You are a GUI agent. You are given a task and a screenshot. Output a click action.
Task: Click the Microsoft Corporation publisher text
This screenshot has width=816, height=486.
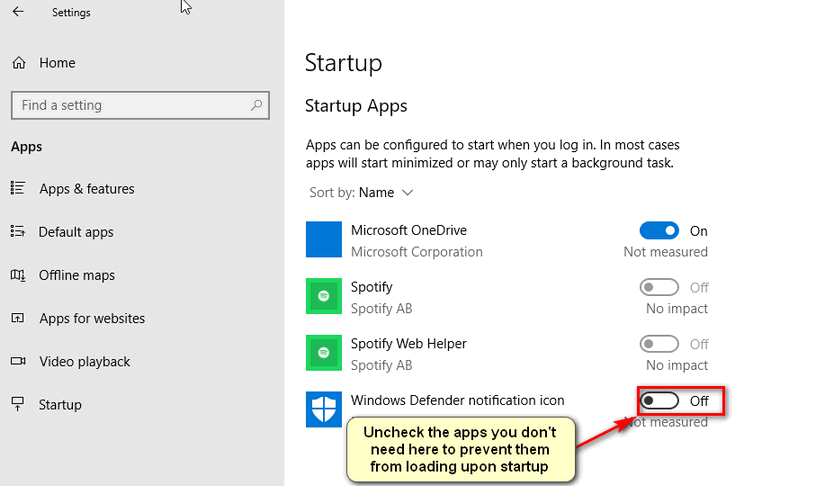pos(417,252)
